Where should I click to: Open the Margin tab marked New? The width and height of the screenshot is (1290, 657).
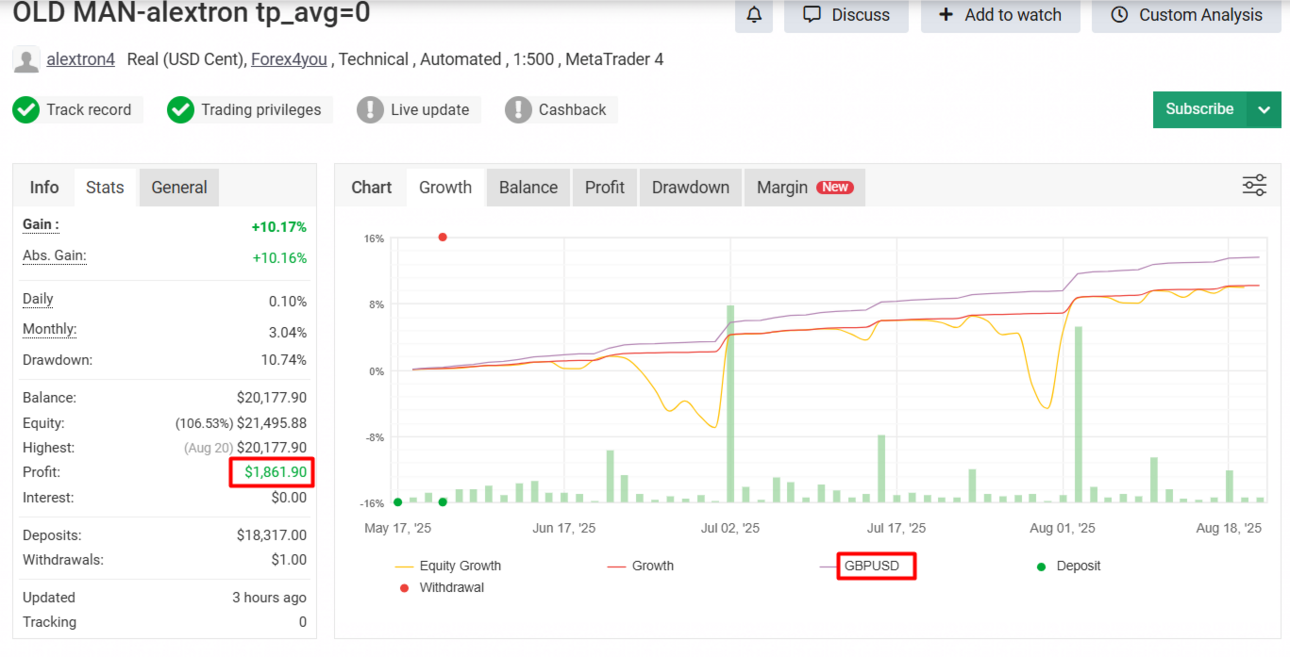point(804,187)
